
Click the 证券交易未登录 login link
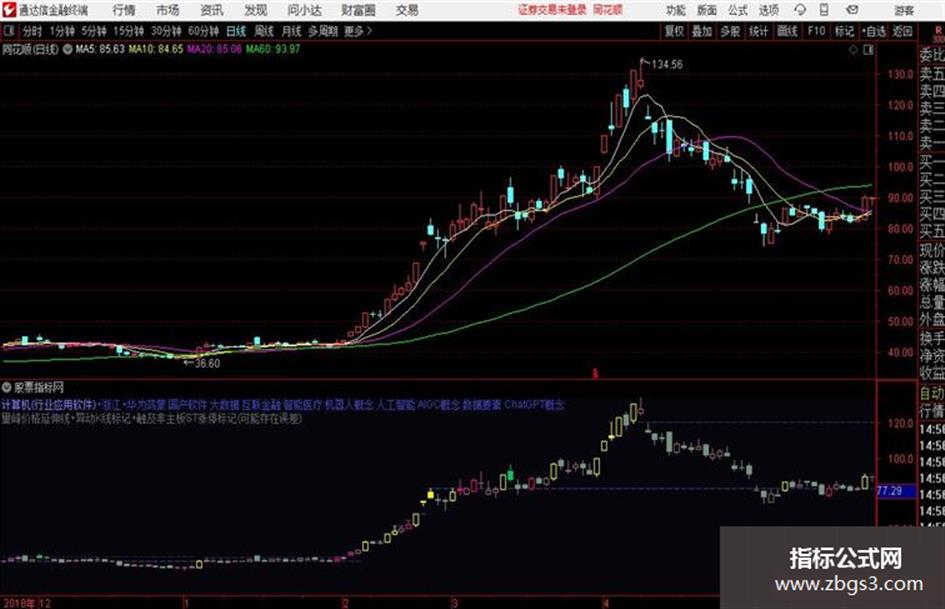[x=552, y=10]
